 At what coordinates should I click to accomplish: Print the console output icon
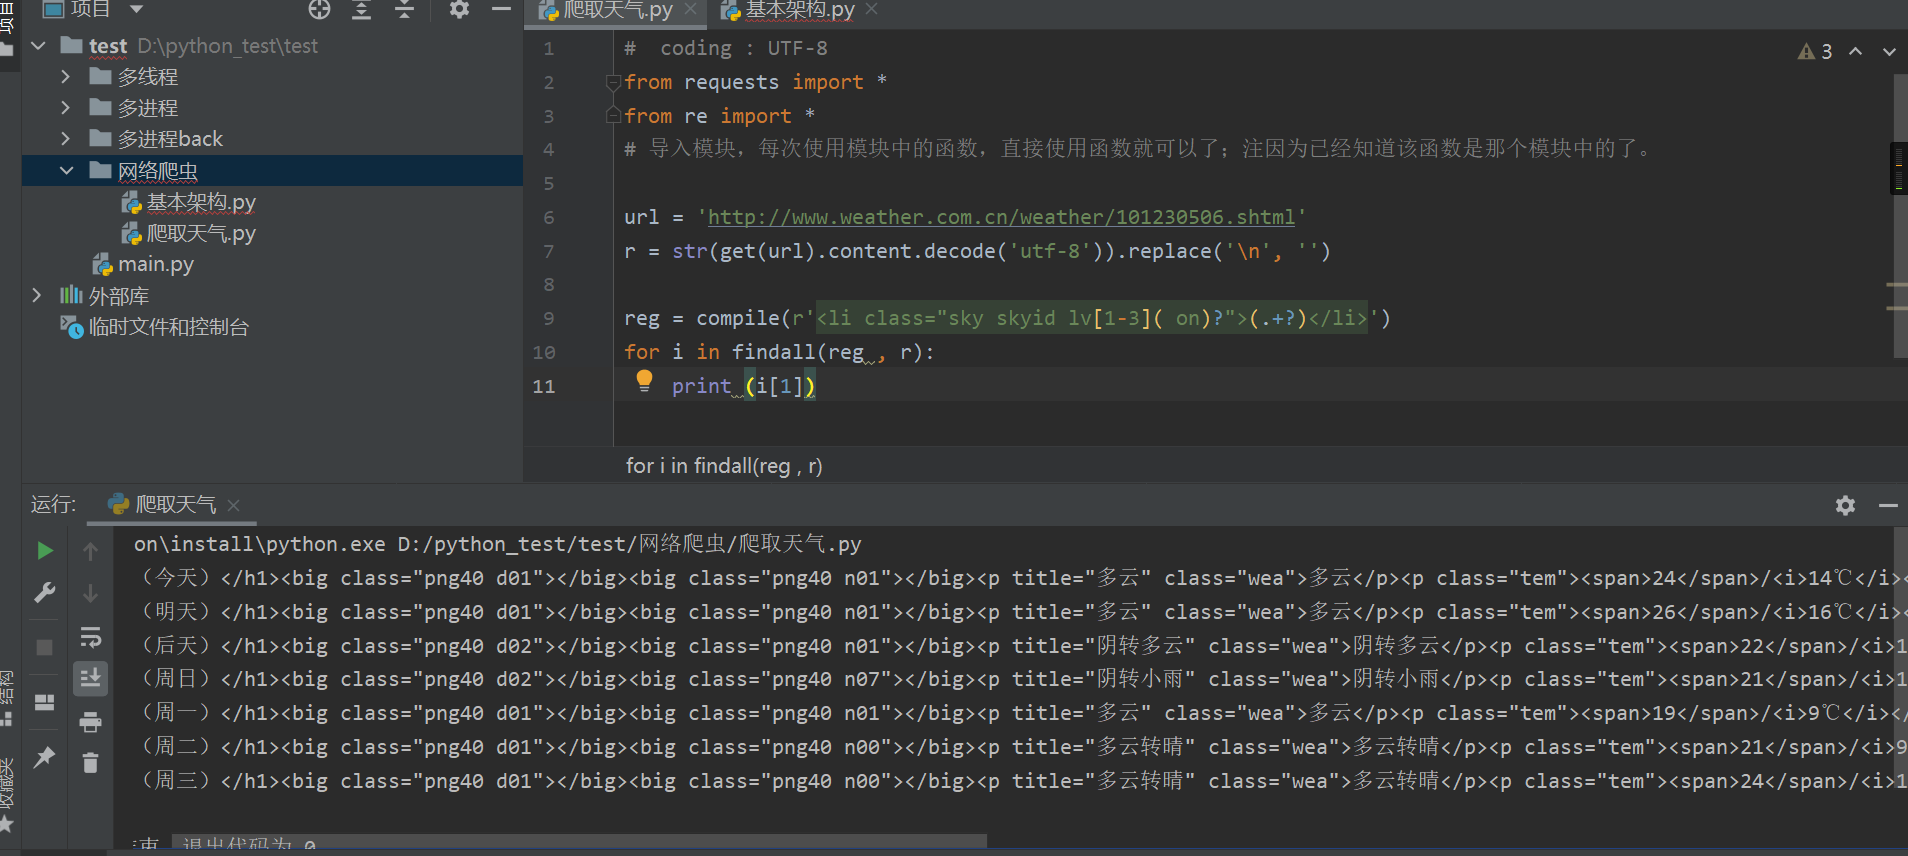pyautogui.click(x=90, y=721)
